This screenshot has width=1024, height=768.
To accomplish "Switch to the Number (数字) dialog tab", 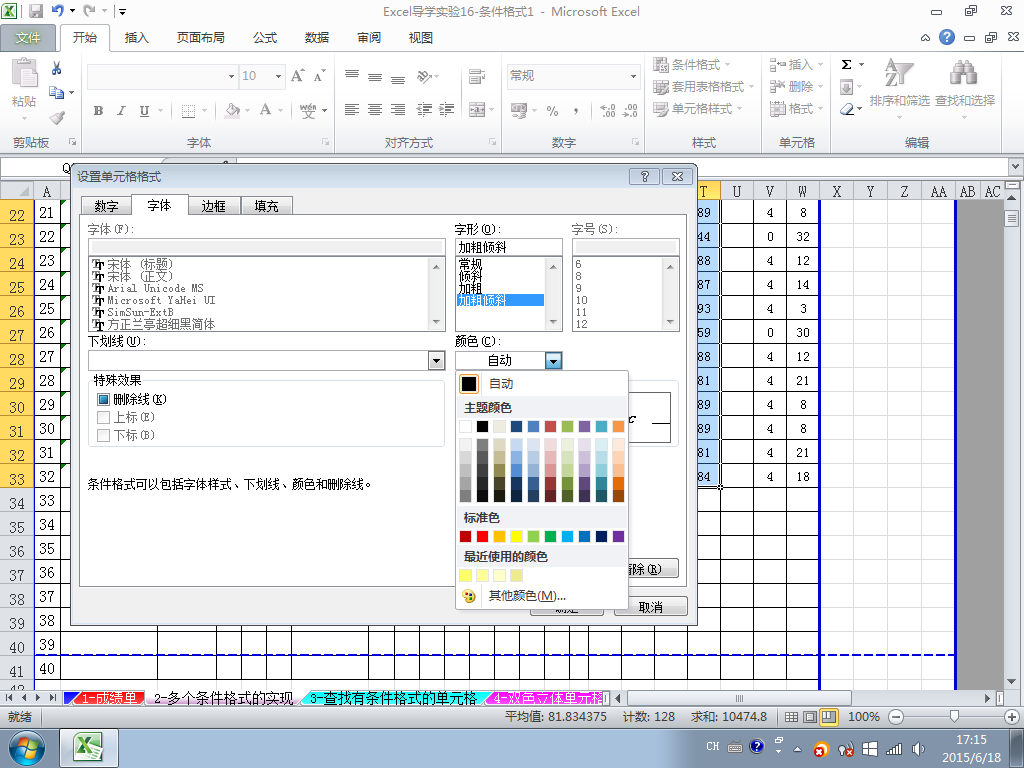I will tap(106, 206).
